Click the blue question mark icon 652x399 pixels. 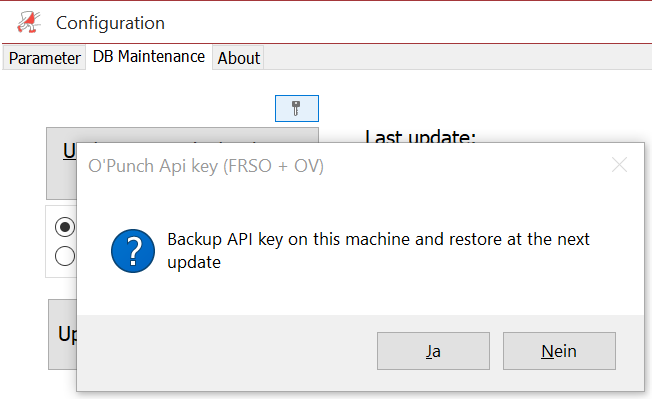click(133, 251)
